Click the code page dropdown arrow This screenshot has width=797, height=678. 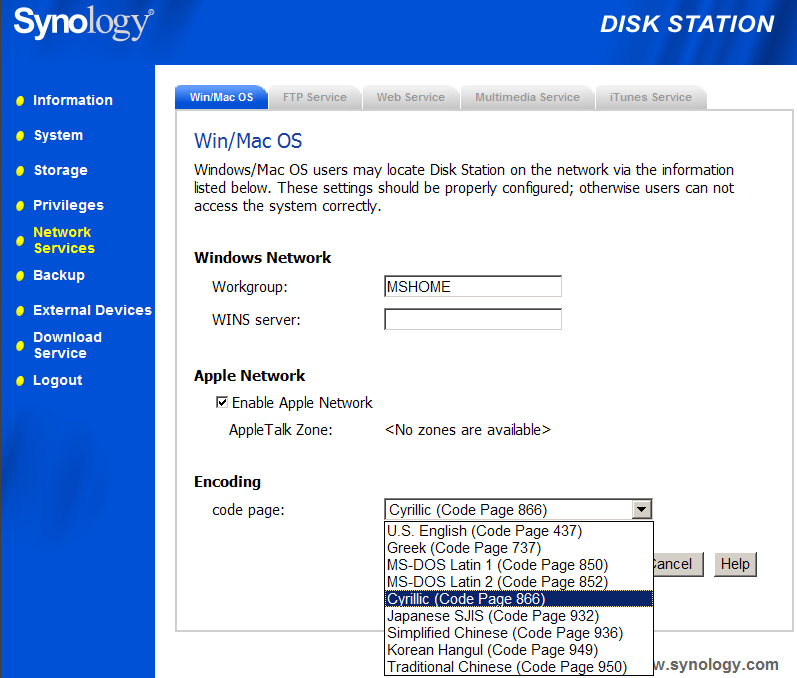pyautogui.click(x=641, y=509)
